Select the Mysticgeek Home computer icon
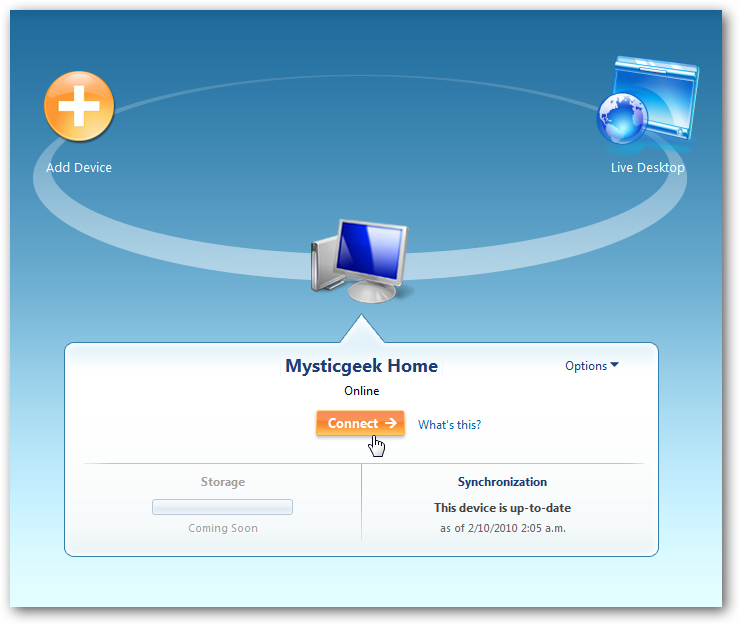This screenshot has height=625, width=740. coord(360,261)
